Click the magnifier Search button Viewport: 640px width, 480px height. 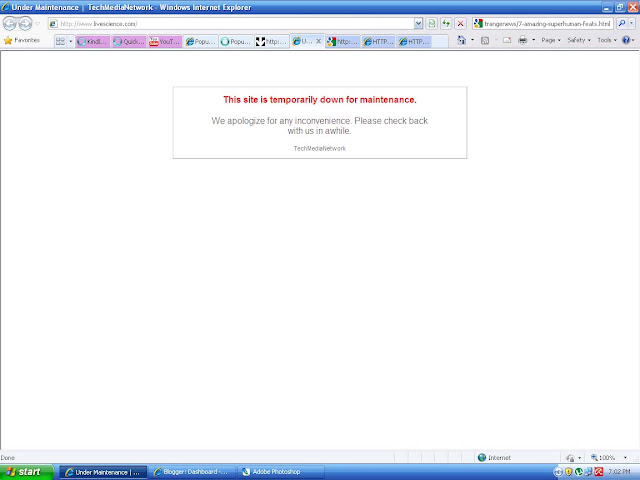(x=622, y=24)
